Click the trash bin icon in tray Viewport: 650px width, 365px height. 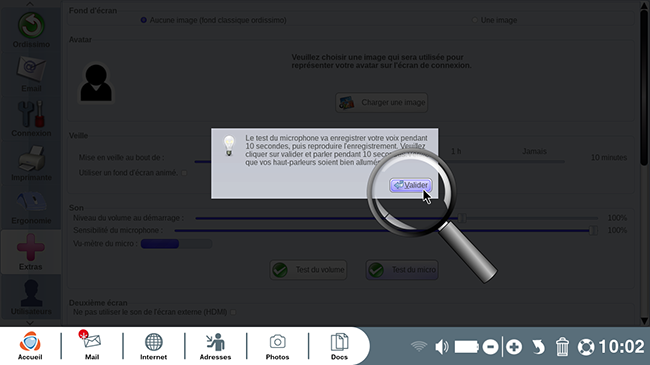(562, 347)
